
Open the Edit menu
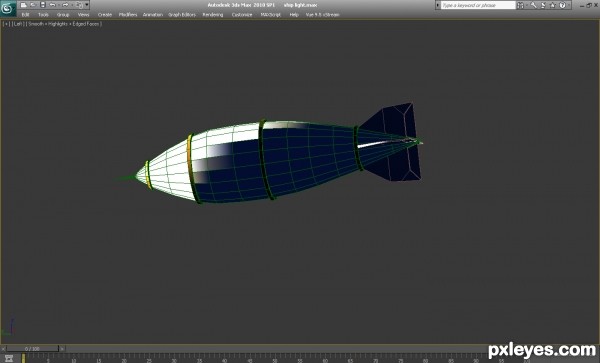(25, 15)
